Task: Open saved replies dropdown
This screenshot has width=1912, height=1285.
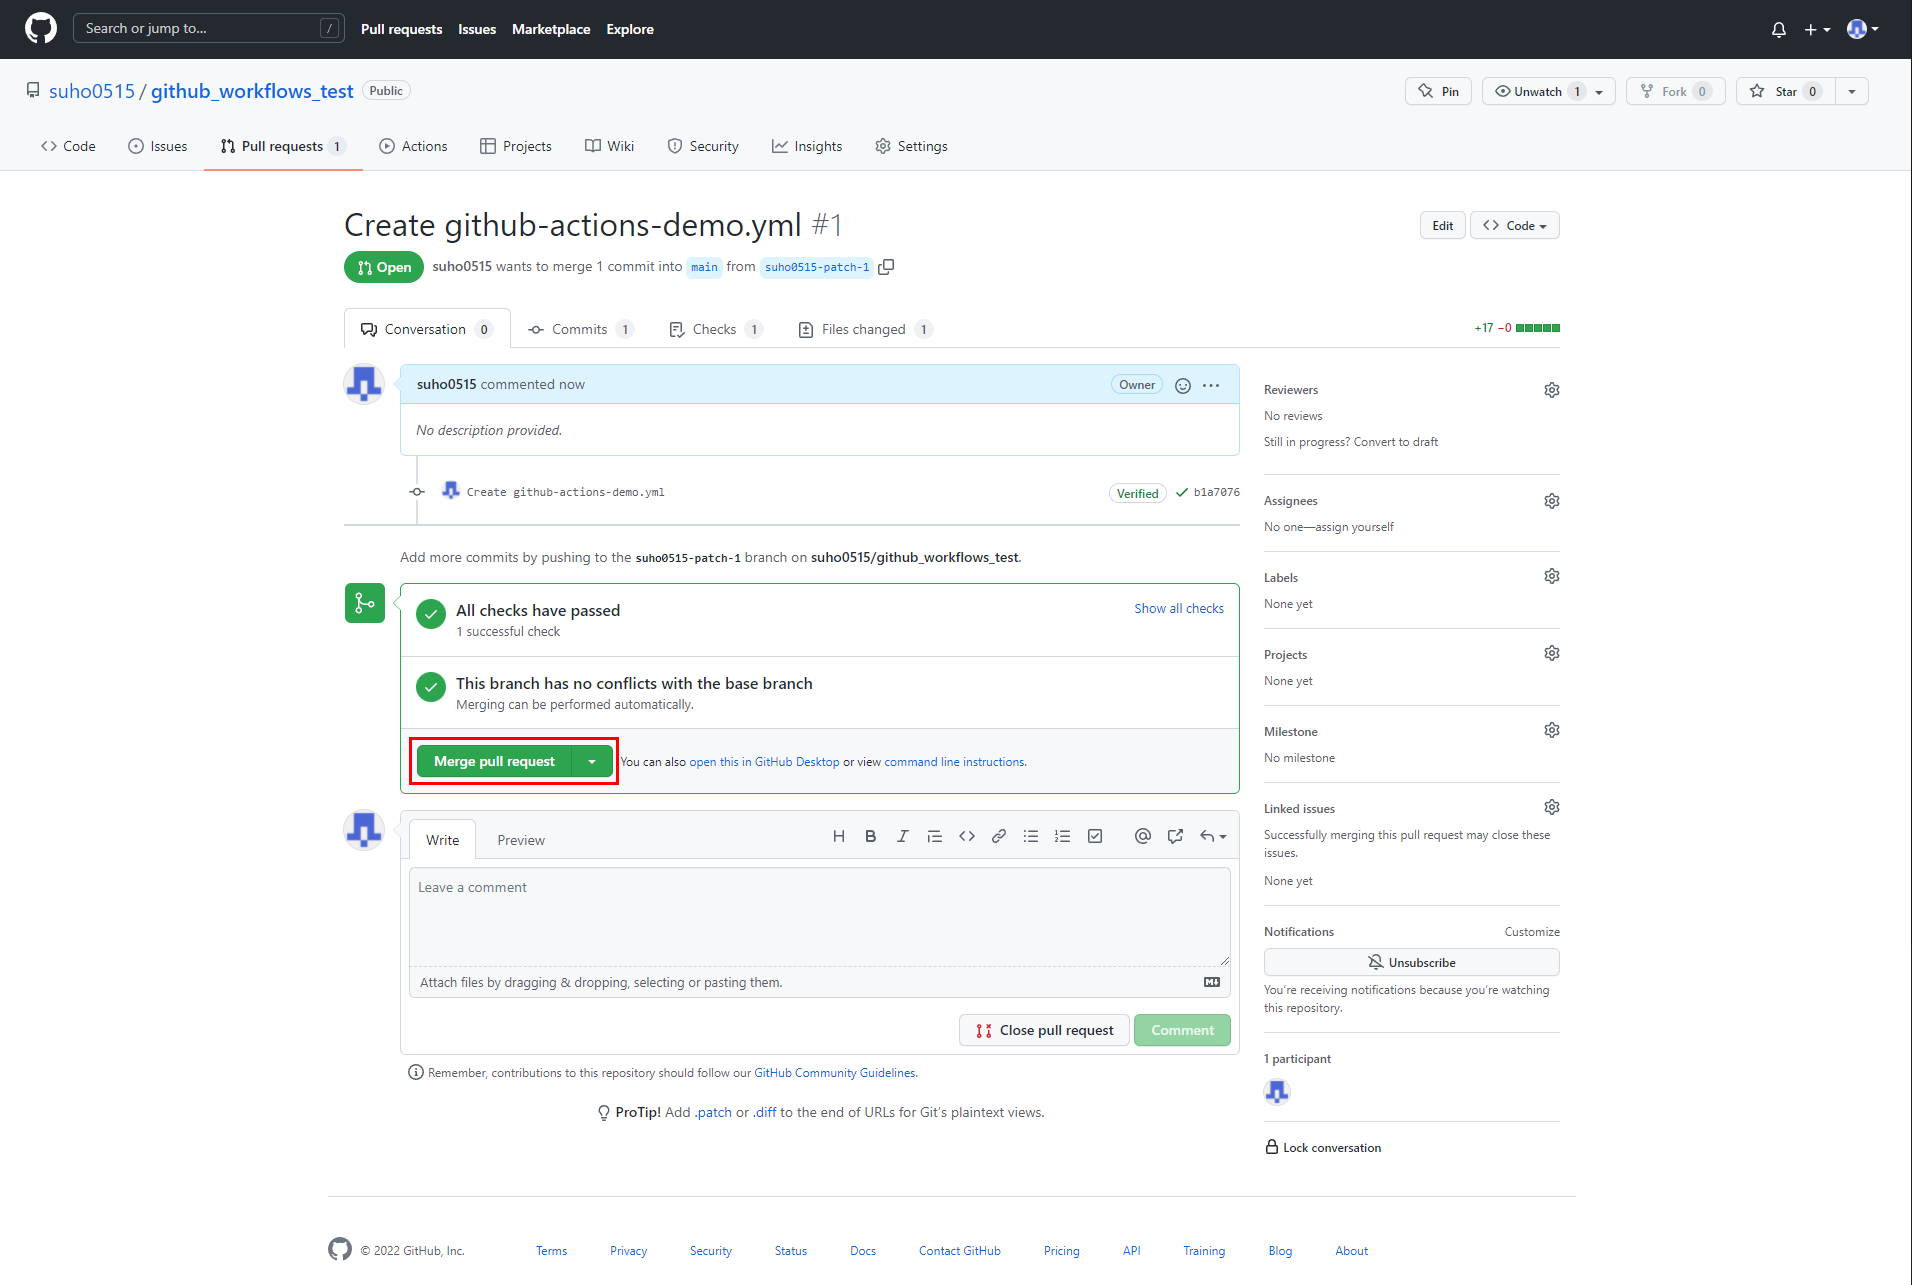Action: (1213, 836)
